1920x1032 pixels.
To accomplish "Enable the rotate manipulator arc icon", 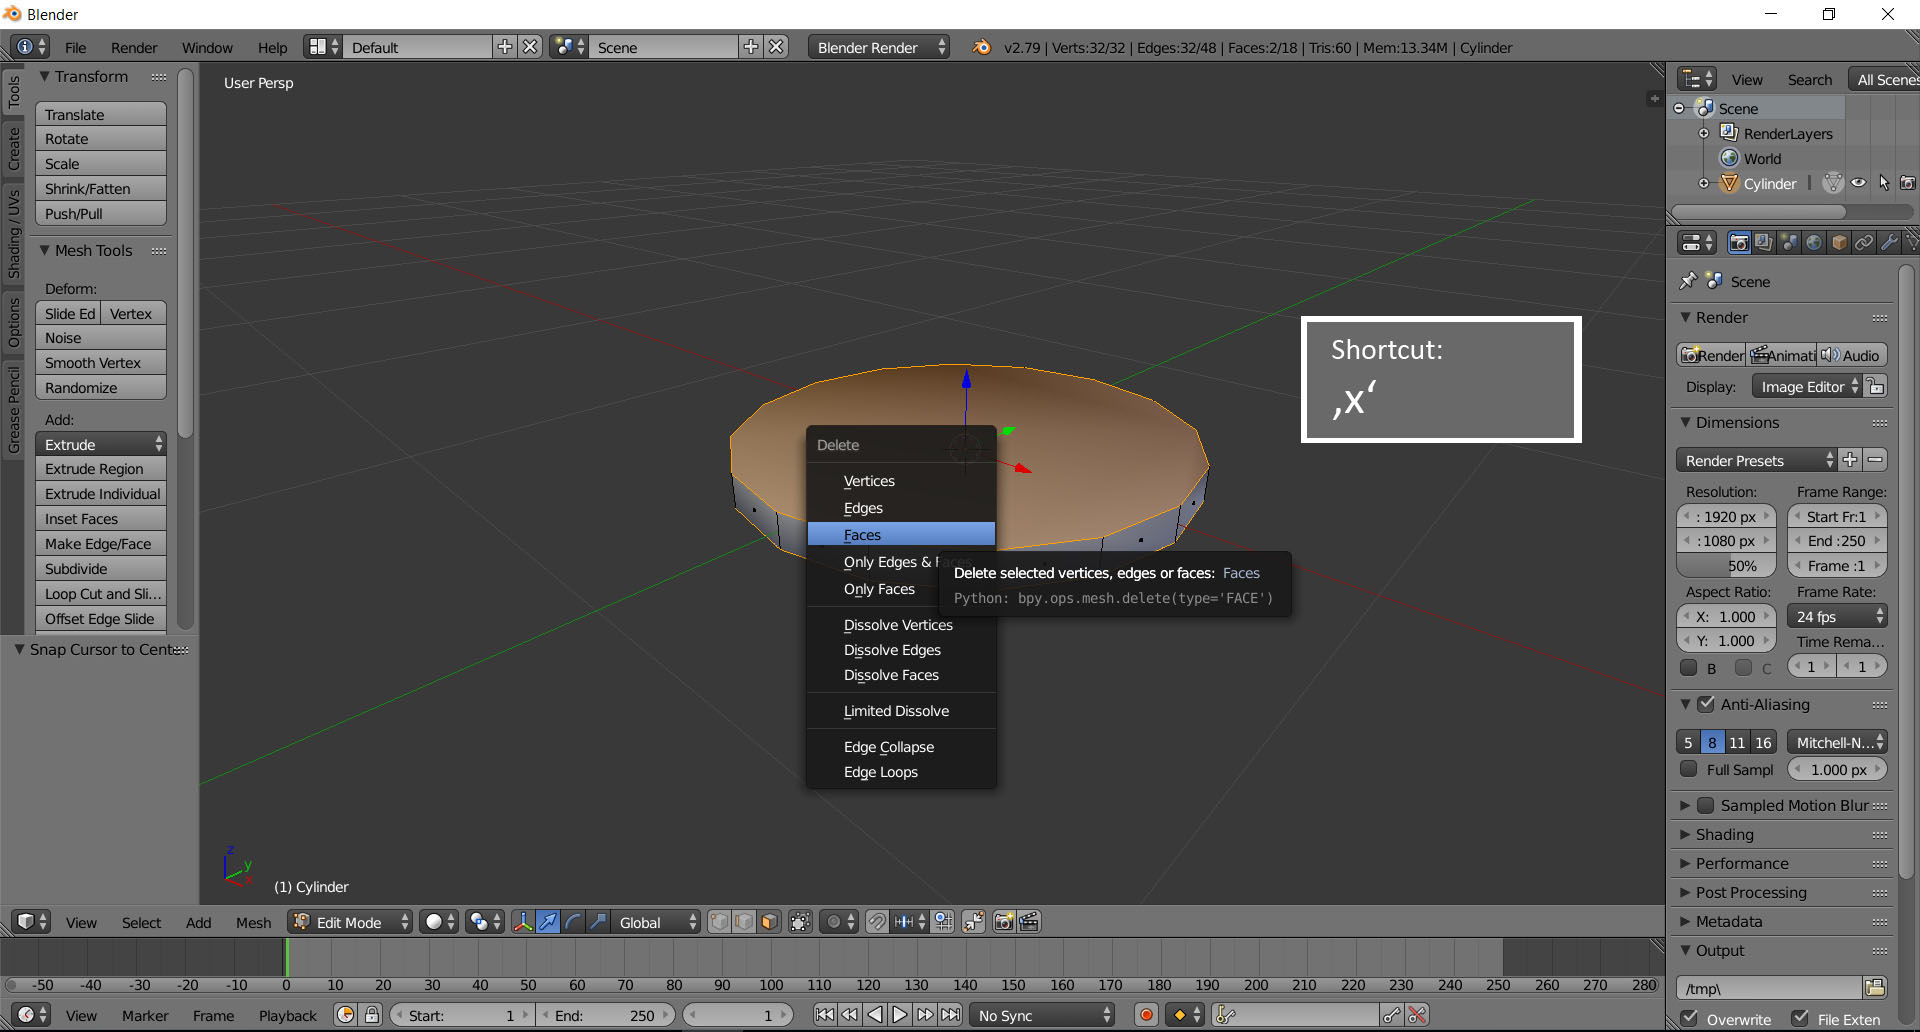I will coord(573,922).
